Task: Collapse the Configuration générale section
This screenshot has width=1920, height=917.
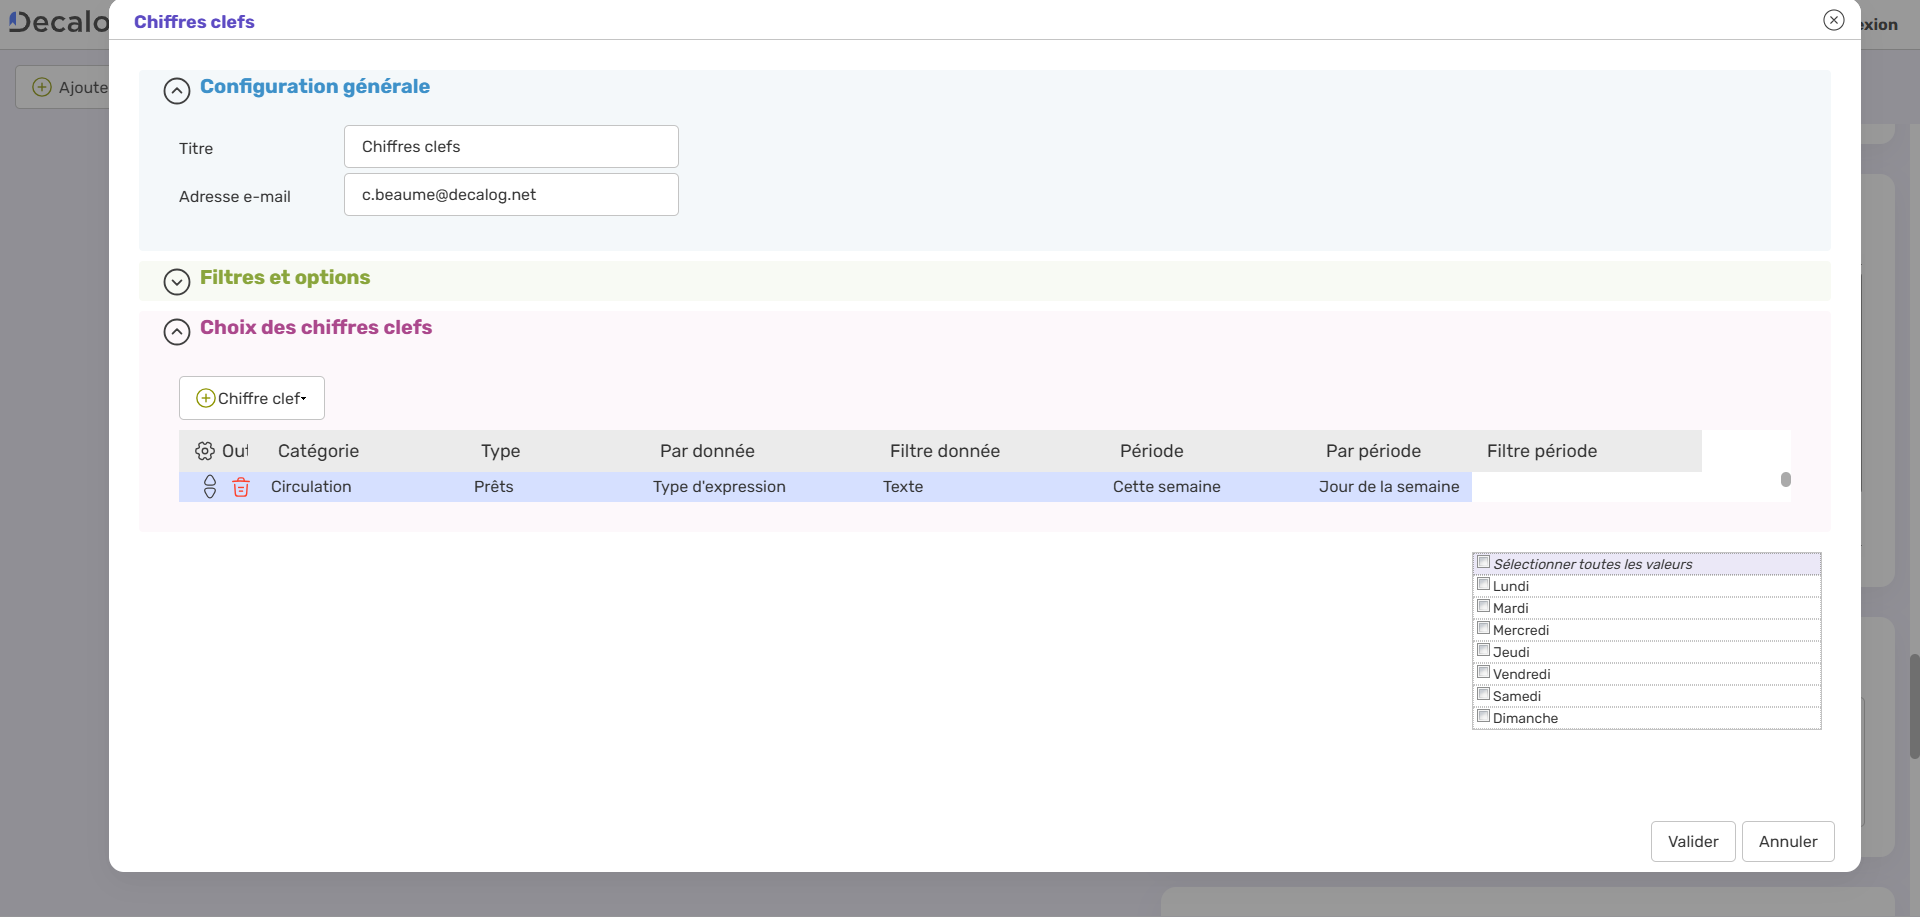Action: pos(177,91)
